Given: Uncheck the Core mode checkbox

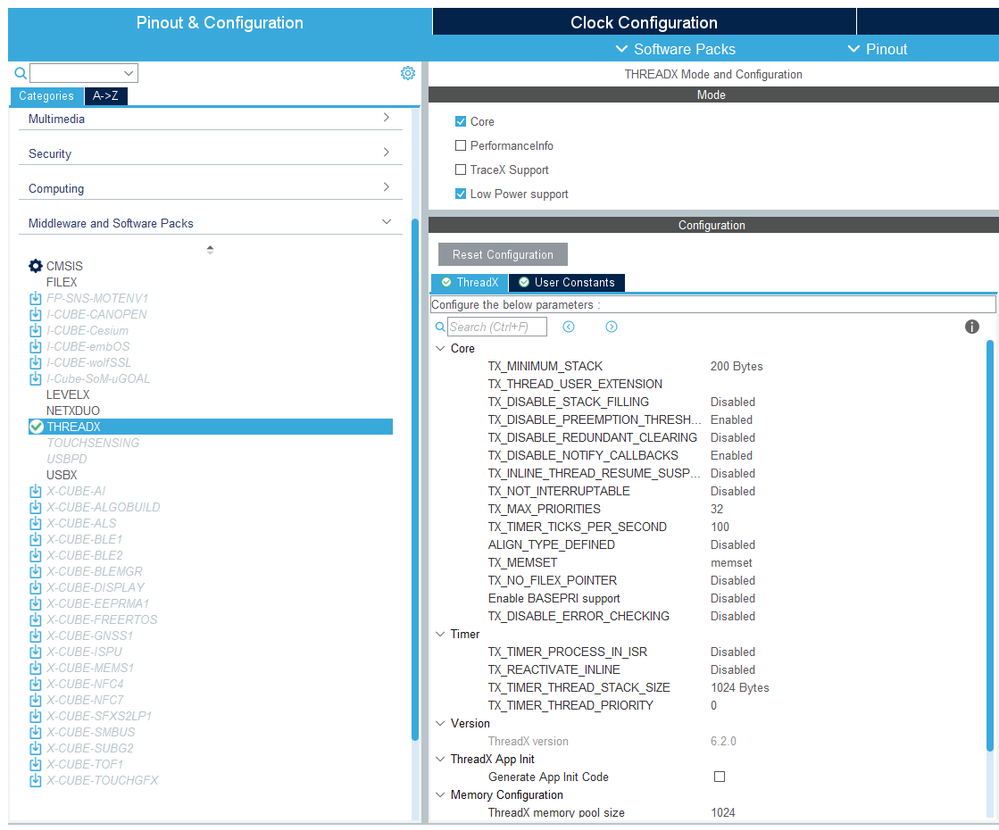Looking at the screenshot, I should tap(461, 122).
